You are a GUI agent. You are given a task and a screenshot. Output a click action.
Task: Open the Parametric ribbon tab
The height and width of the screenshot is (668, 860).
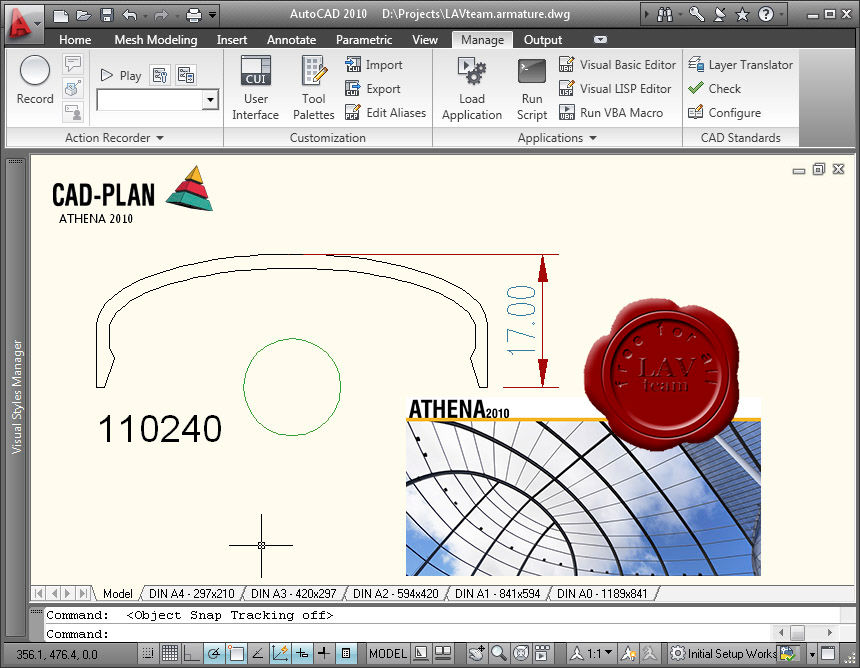(364, 39)
